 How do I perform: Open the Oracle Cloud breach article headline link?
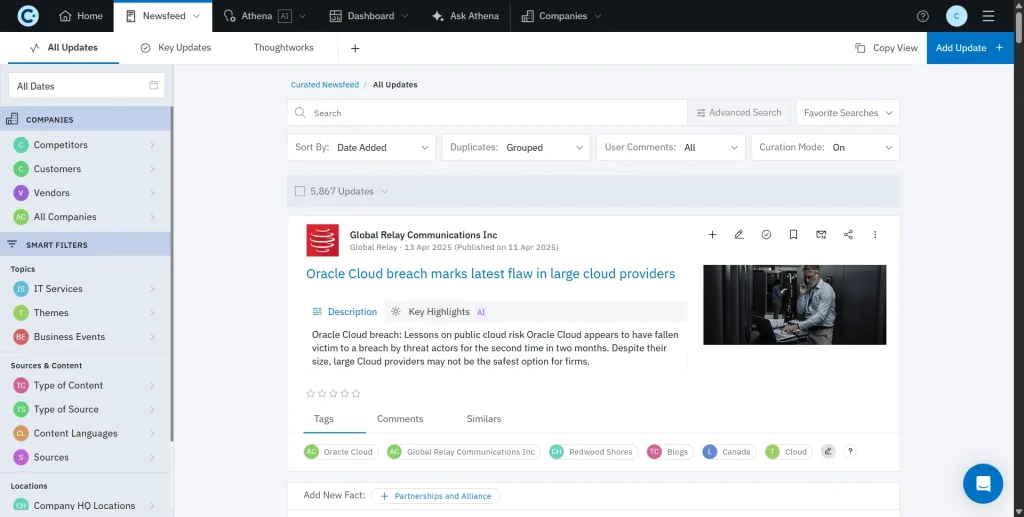(490, 274)
